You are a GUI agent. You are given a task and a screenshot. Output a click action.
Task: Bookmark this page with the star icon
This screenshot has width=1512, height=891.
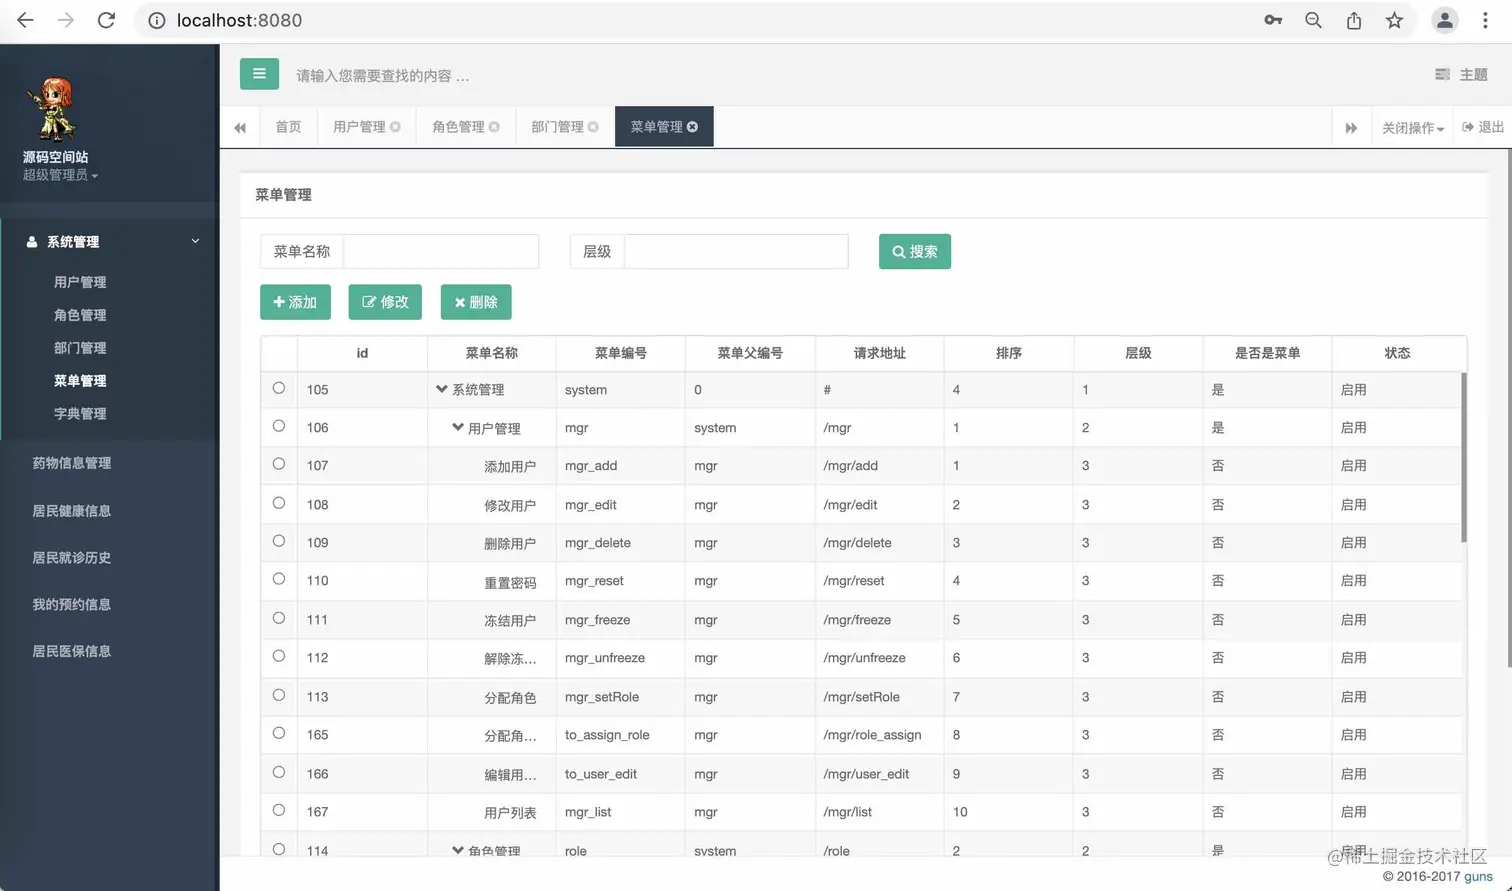point(1394,20)
